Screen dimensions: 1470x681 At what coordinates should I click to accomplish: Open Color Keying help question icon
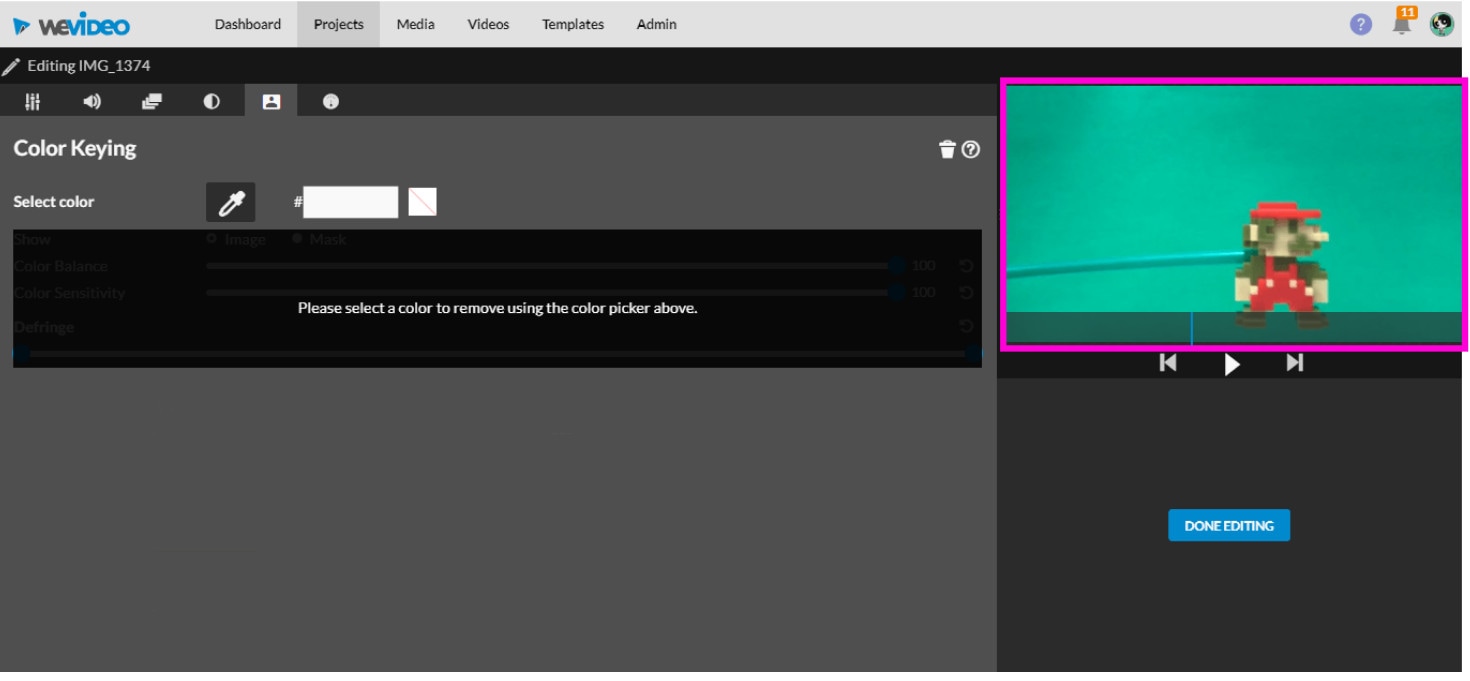pos(971,149)
